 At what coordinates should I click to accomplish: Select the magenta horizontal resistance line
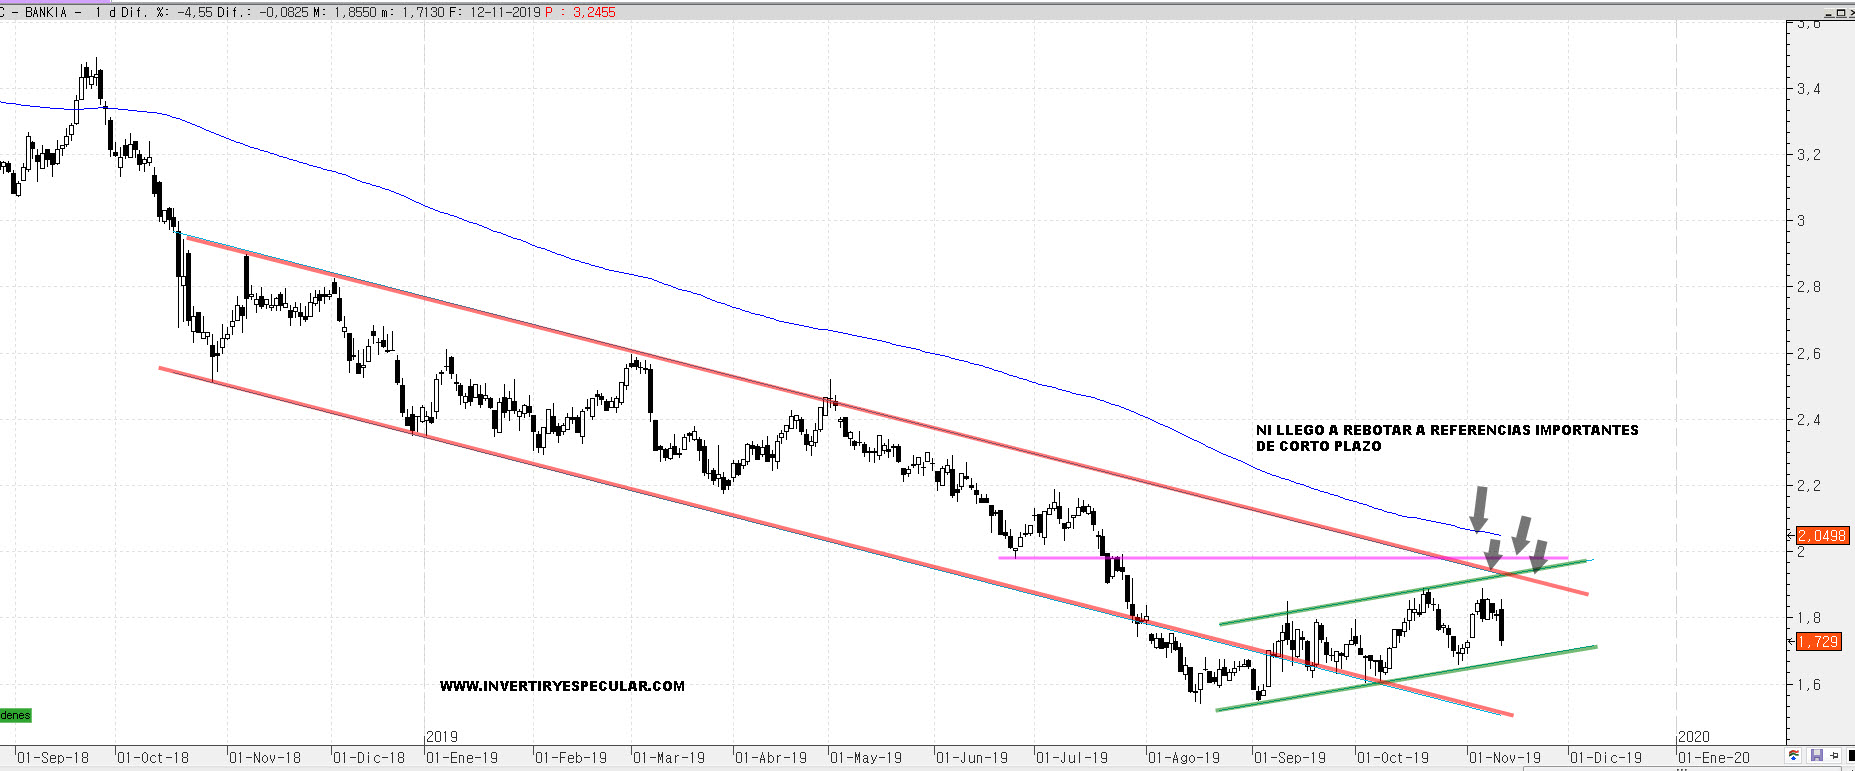[1250, 557]
